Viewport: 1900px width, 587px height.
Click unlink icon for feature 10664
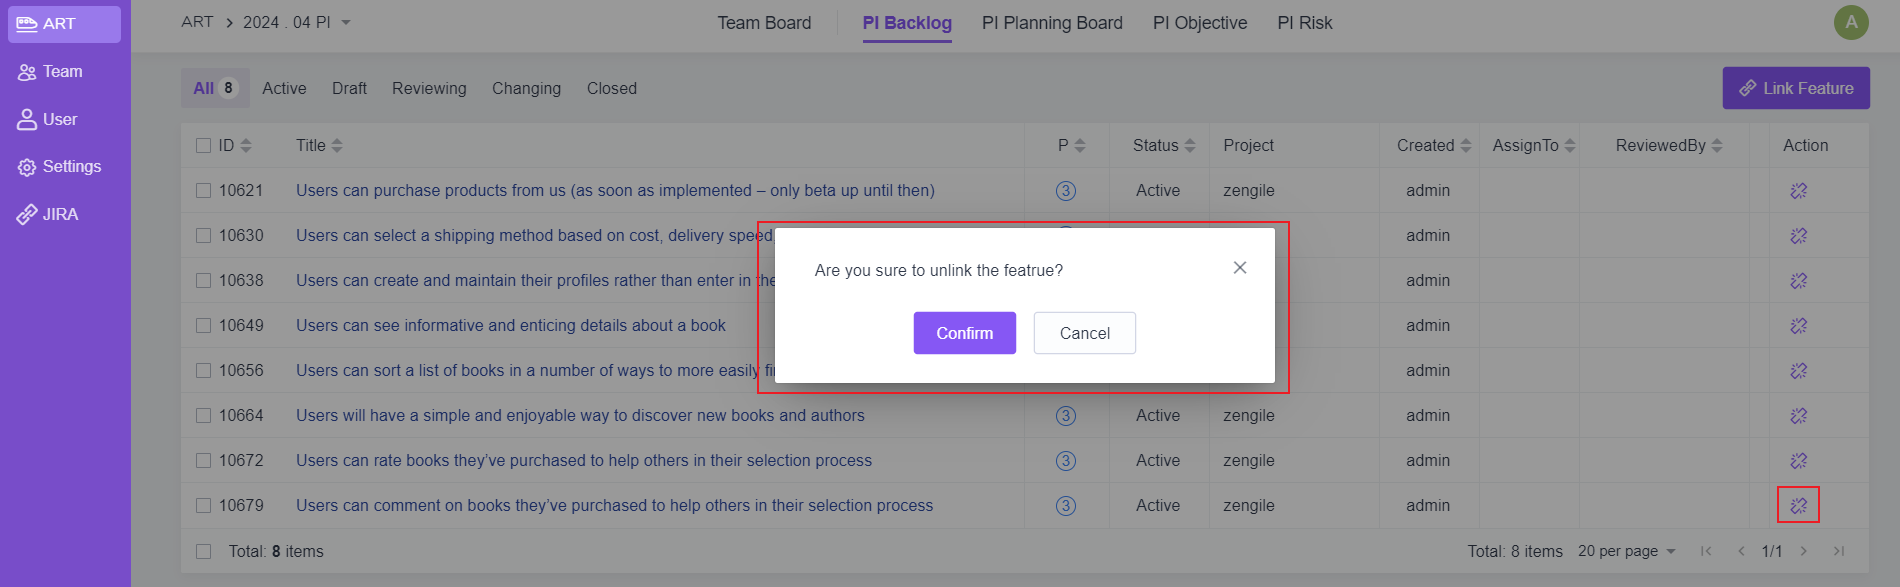pos(1798,415)
